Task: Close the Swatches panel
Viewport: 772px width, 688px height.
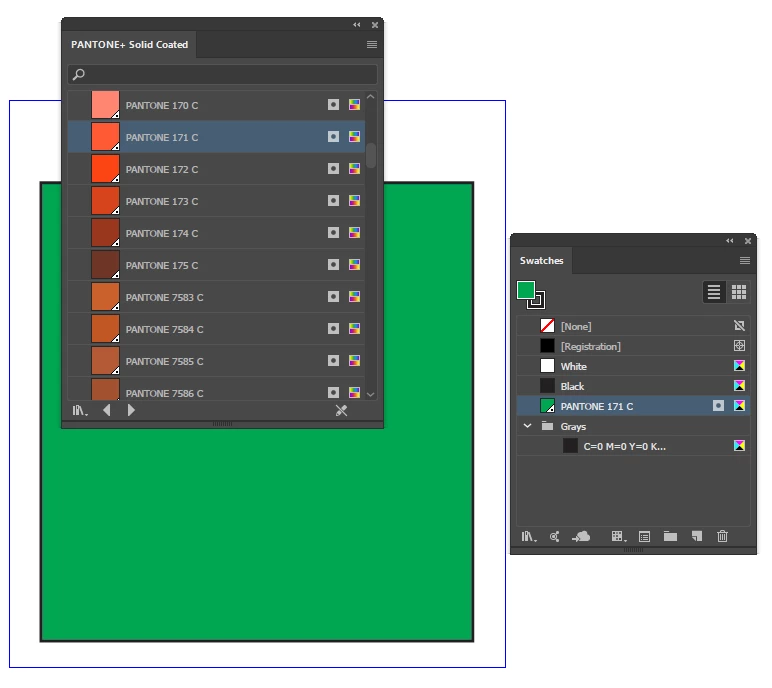Action: [x=748, y=241]
